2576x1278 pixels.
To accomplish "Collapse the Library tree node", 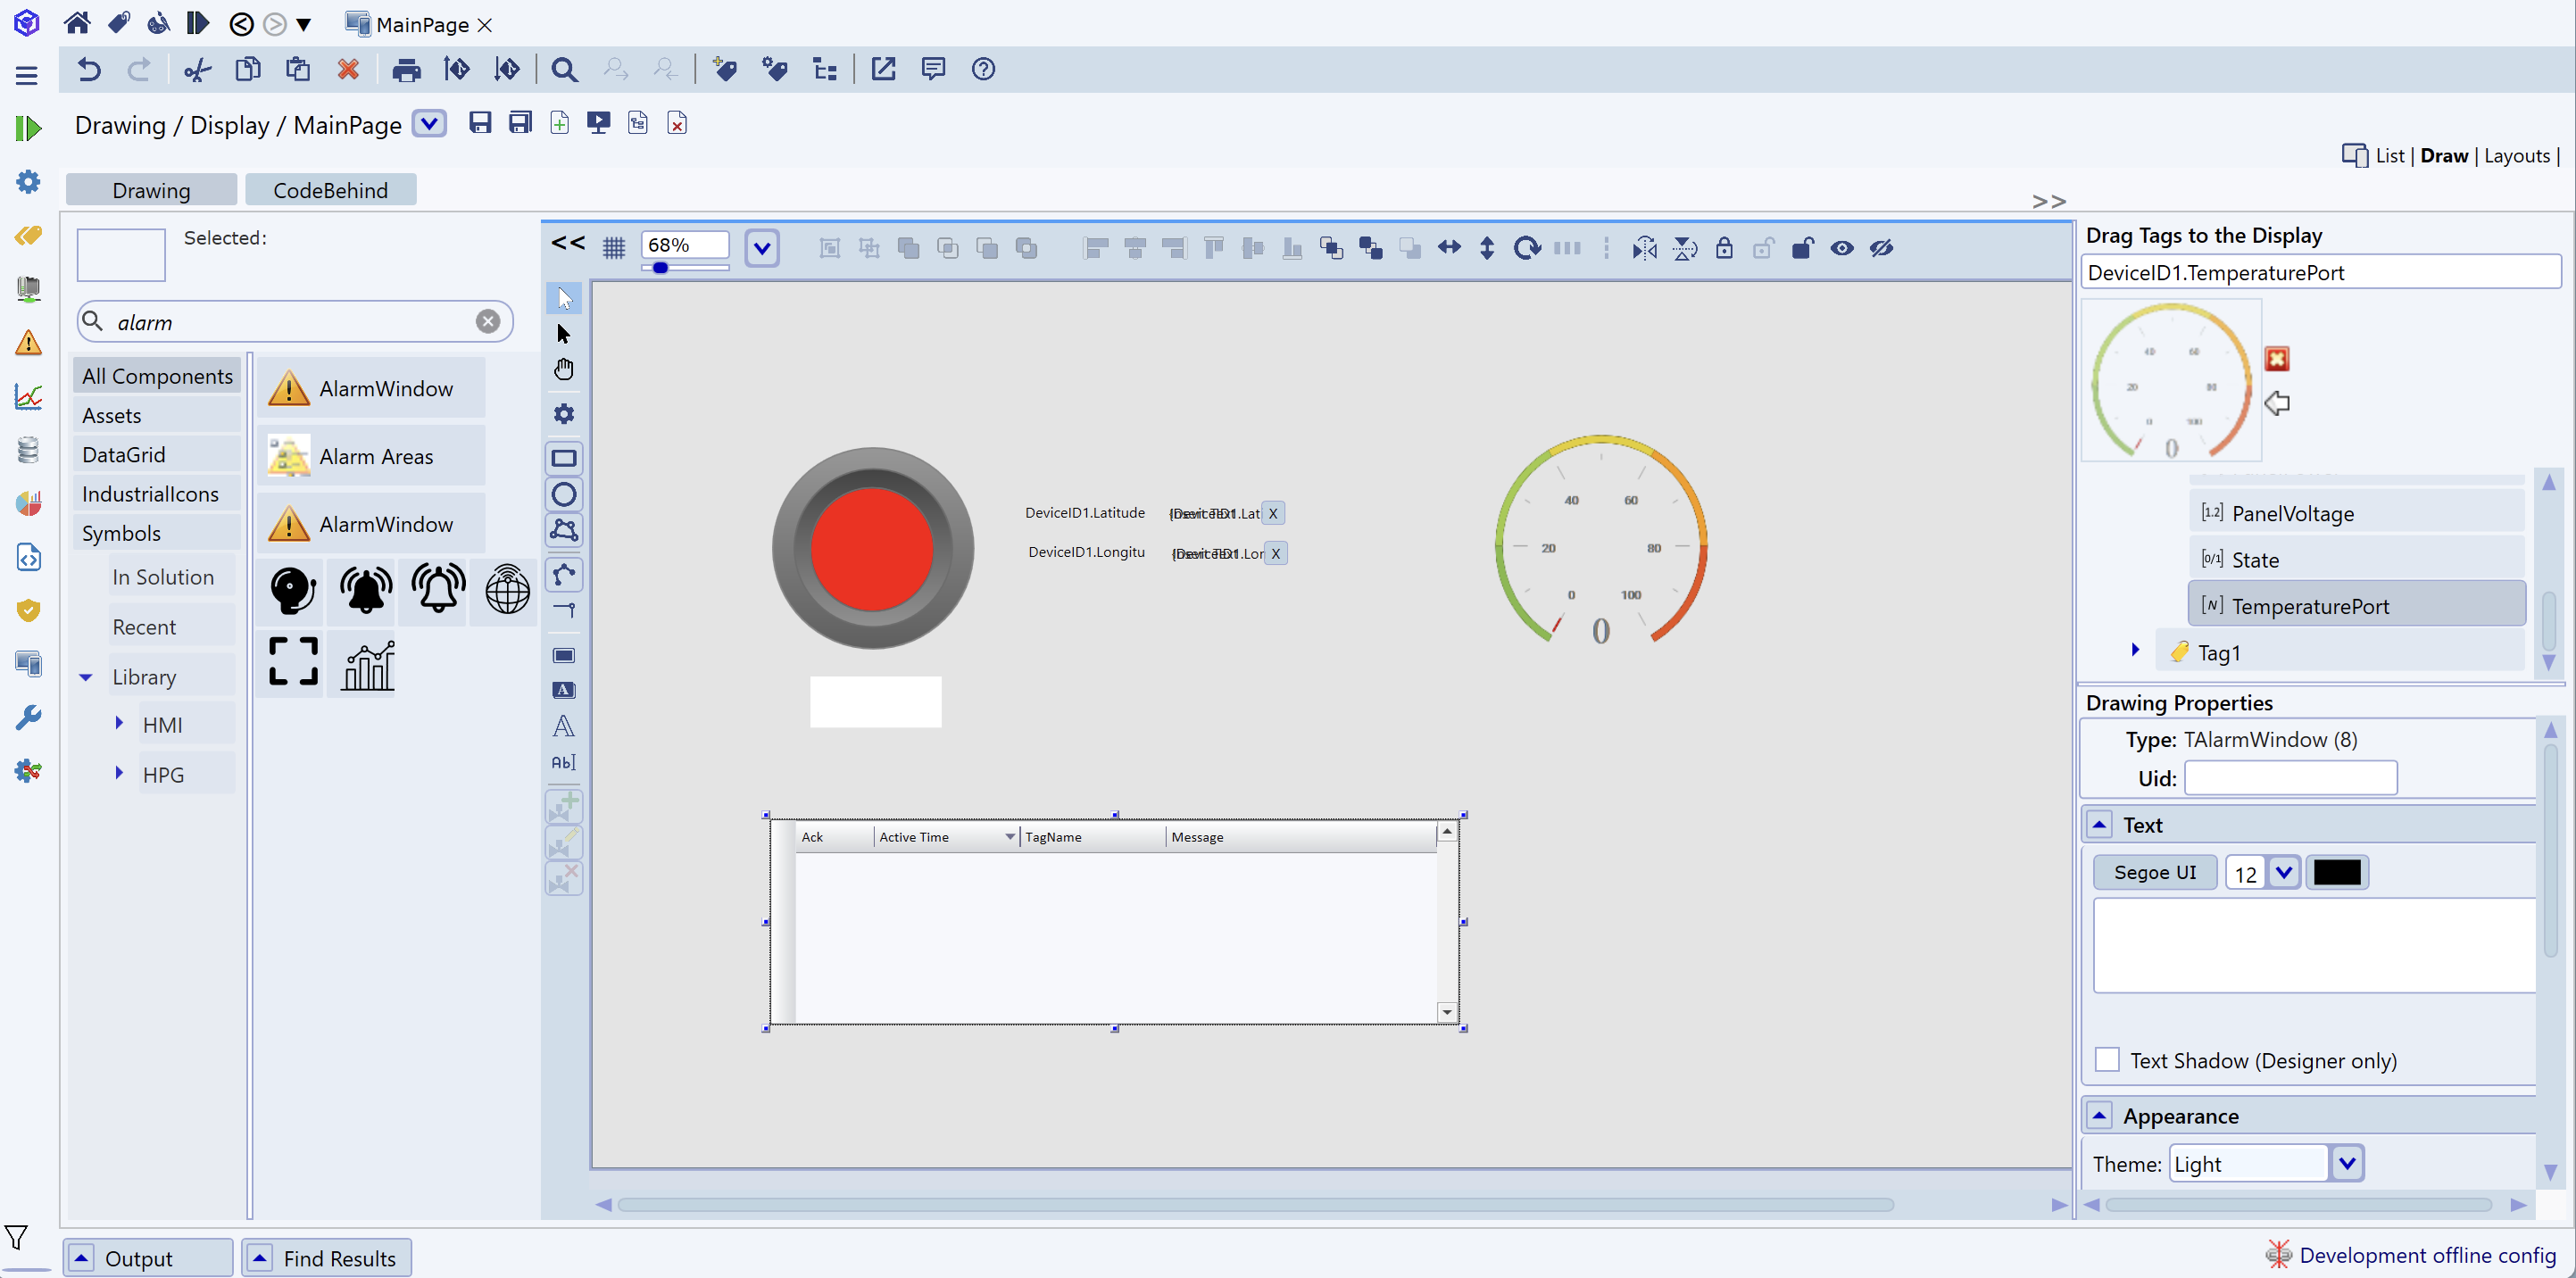I will pos(86,678).
